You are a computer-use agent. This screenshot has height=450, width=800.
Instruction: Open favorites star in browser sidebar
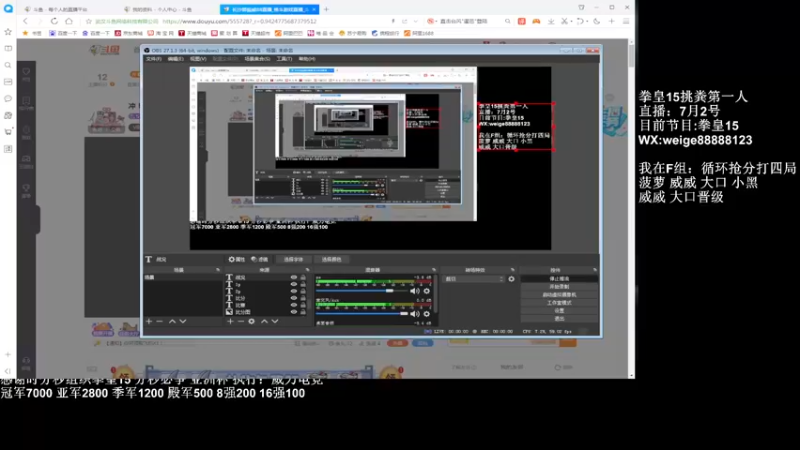click(8, 32)
